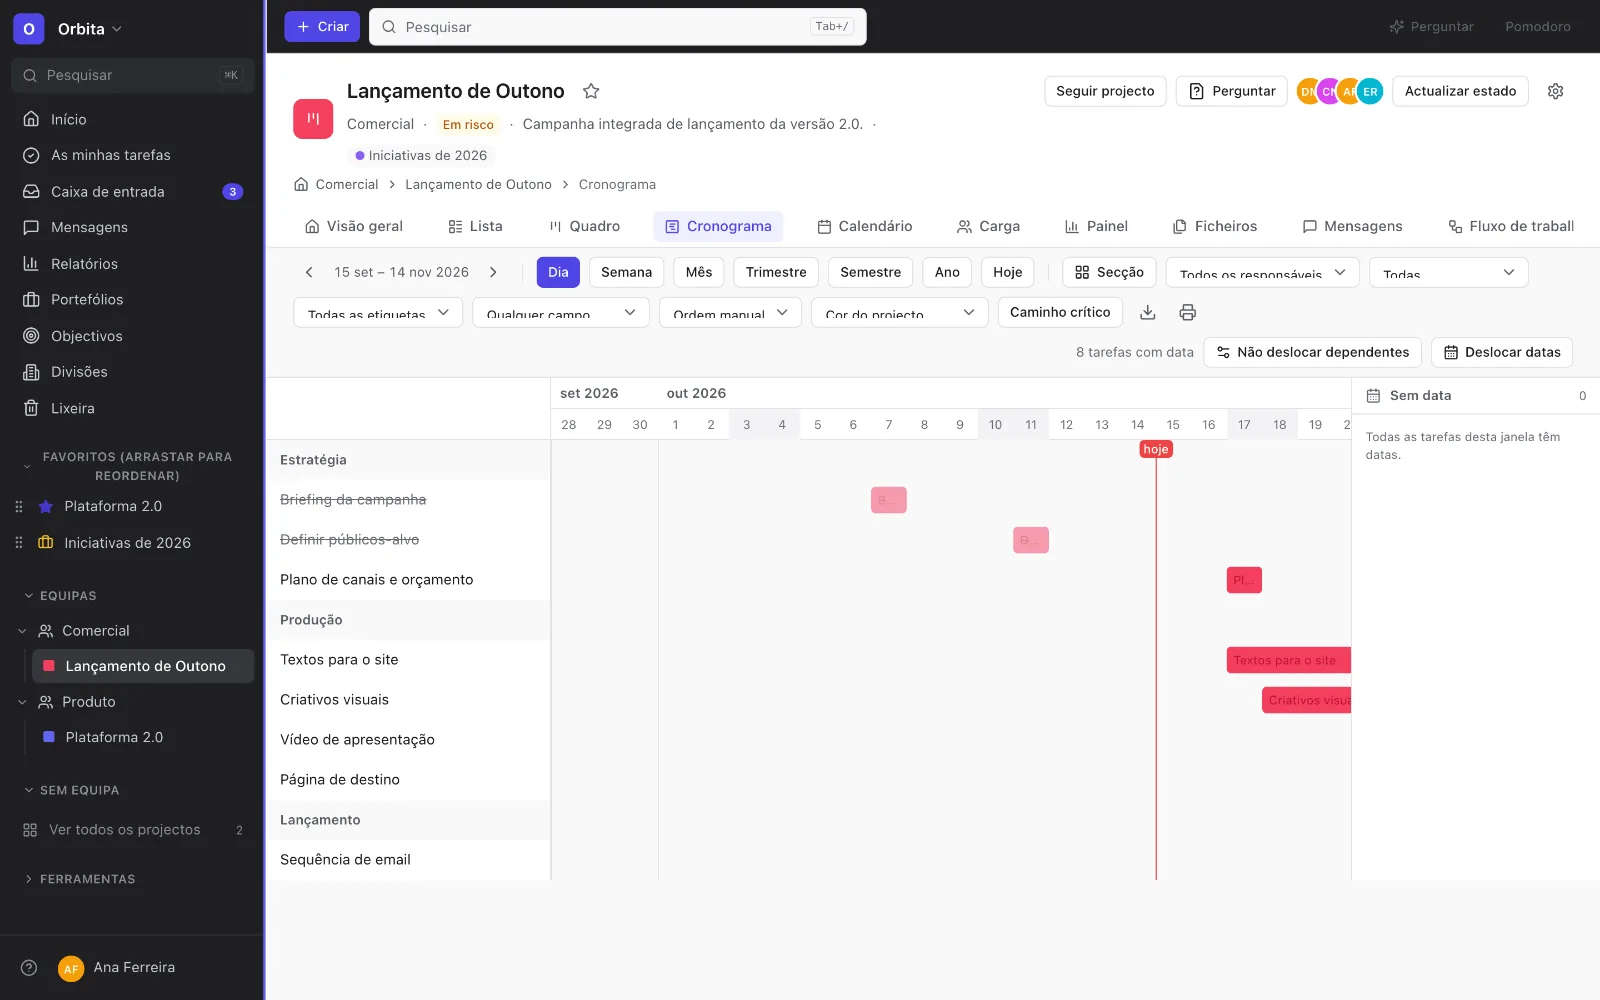Open the Ordem manual sort dropdown

730,312
